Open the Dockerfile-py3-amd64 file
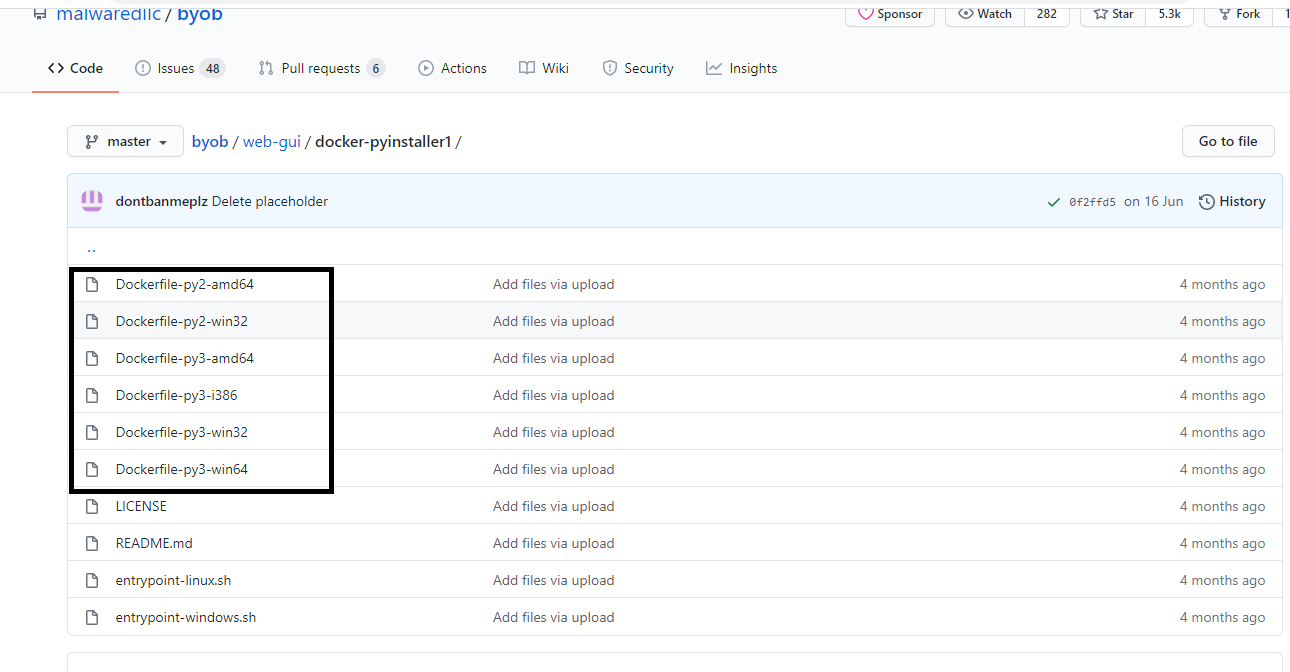 pyautogui.click(x=185, y=357)
